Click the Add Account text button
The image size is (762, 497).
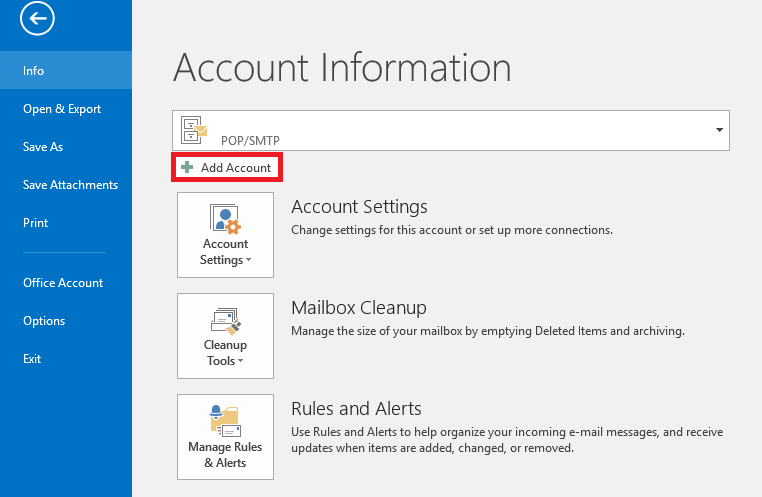click(235, 168)
